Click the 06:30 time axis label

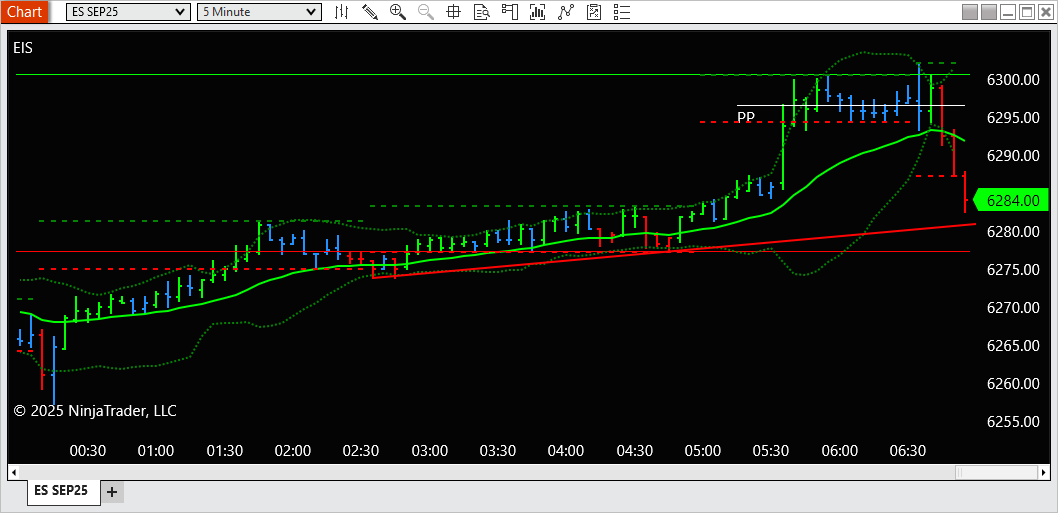pyautogui.click(x=907, y=450)
